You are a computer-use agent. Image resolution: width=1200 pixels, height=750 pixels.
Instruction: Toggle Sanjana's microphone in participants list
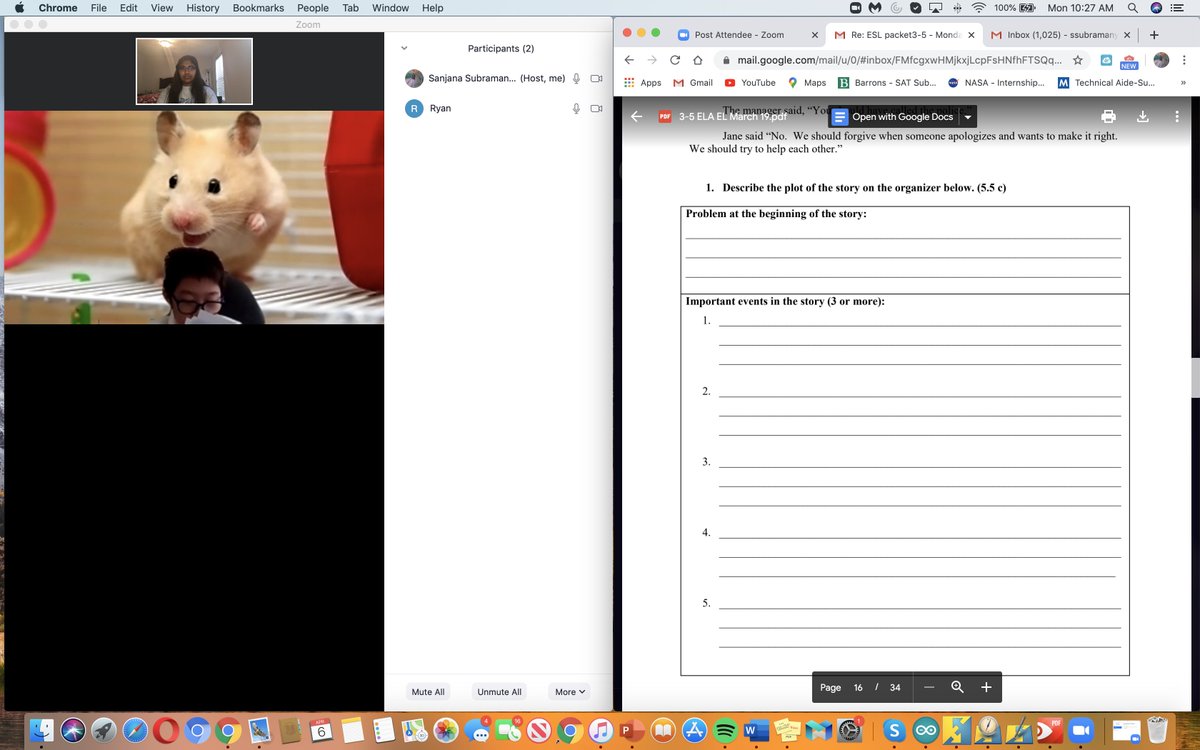coord(577,78)
